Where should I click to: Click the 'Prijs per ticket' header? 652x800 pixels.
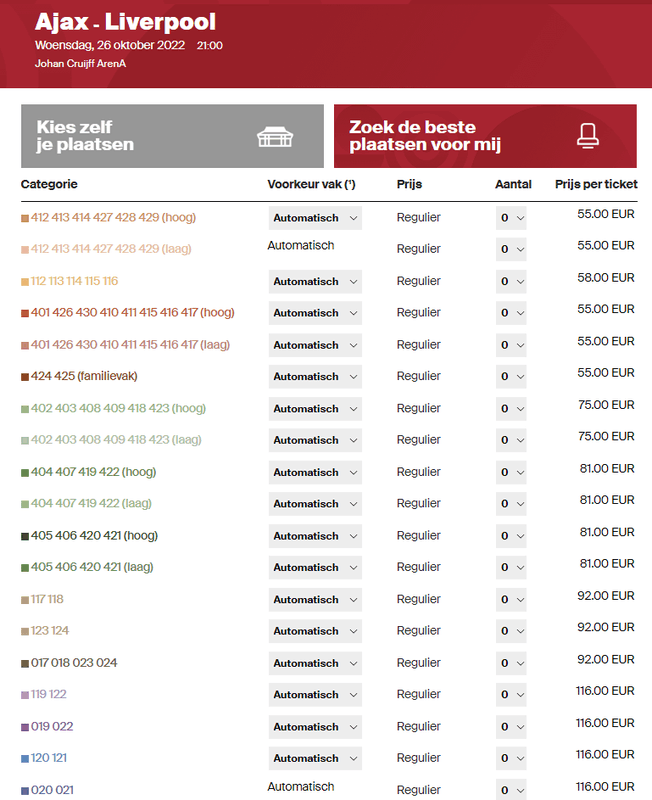(x=596, y=184)
